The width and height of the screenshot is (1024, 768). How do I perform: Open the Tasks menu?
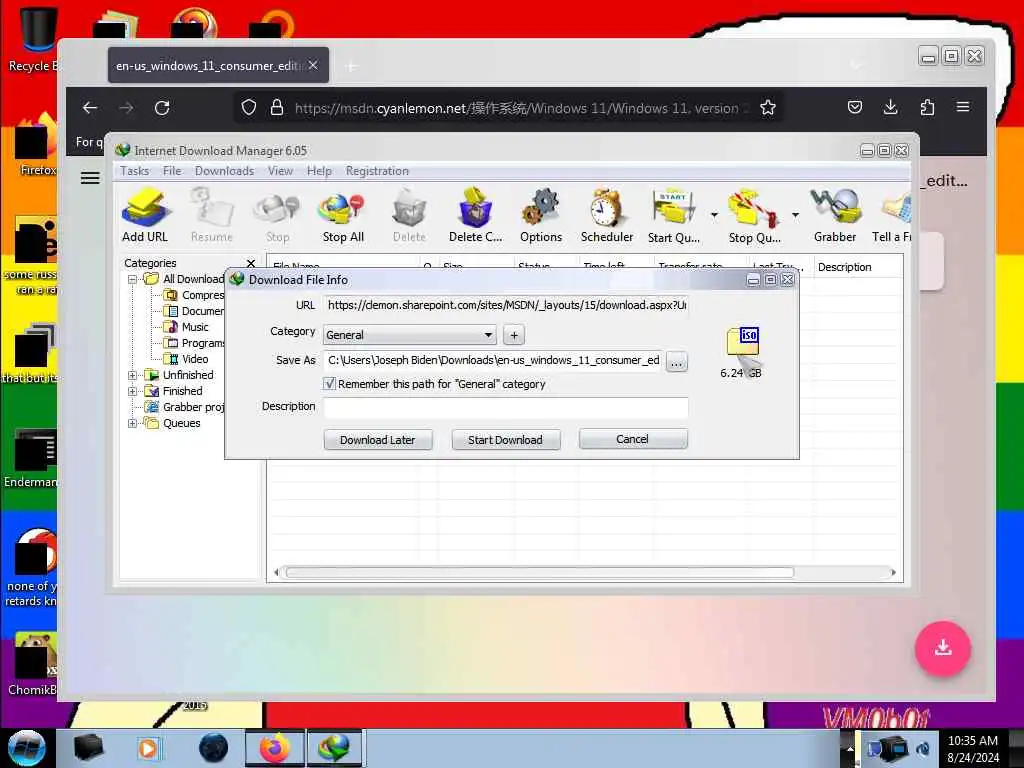click(135, 171)
